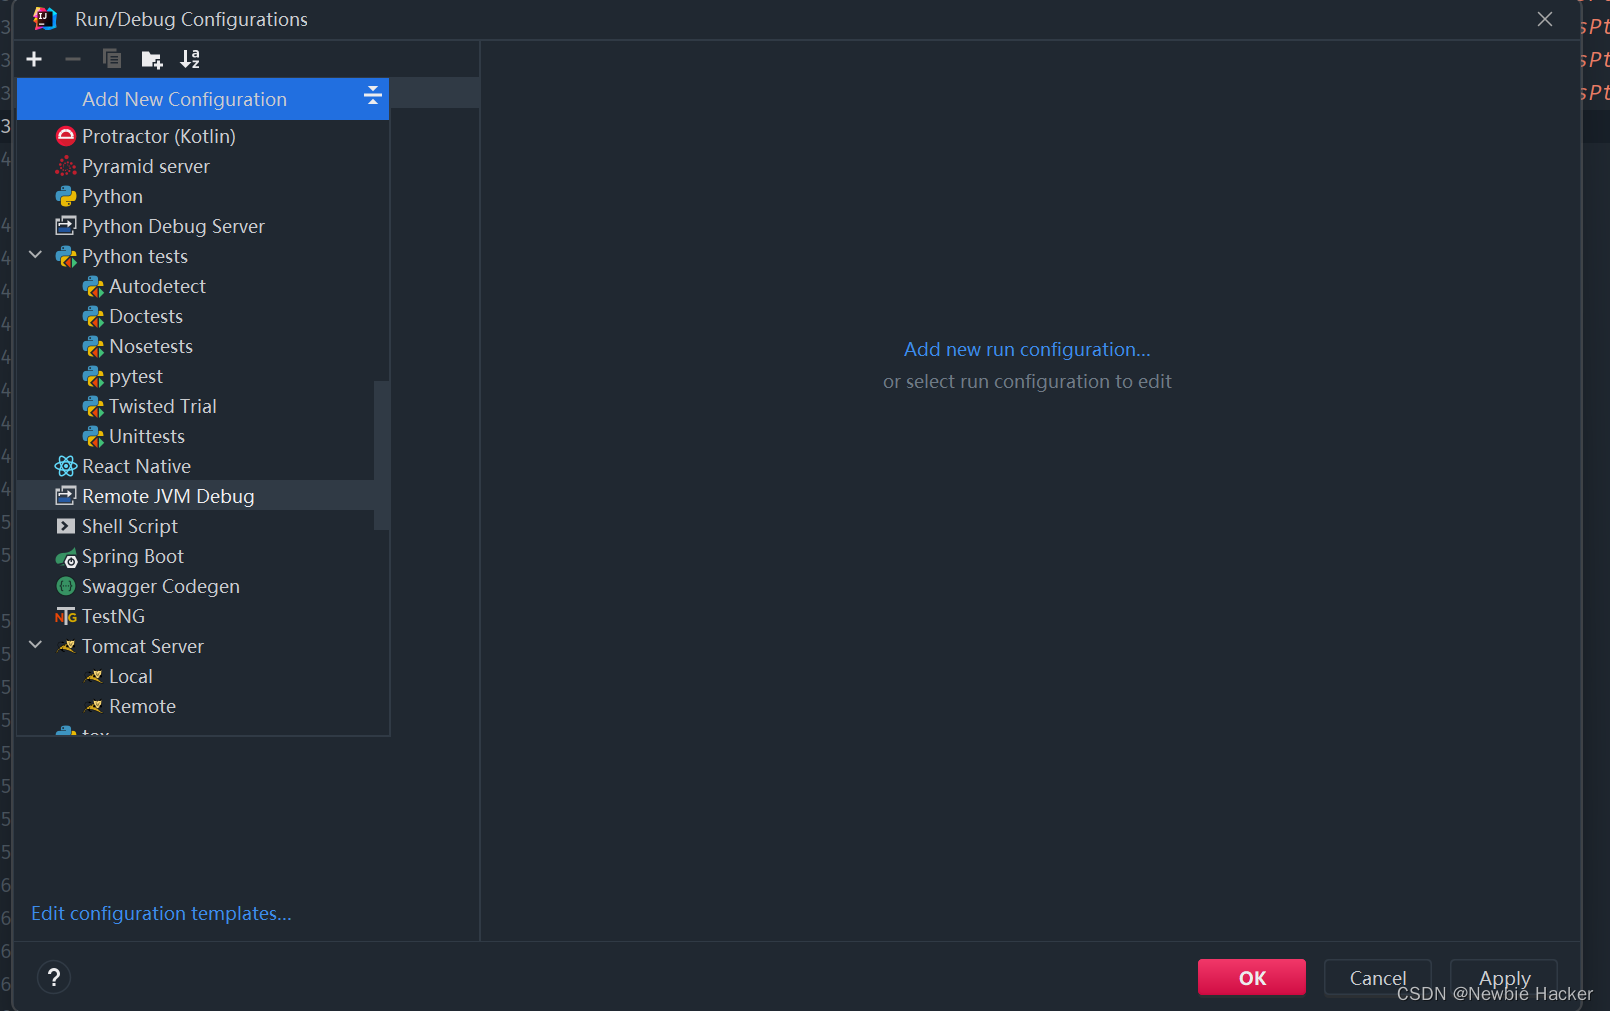Image resolution: width=1610 pixels, height=1011 pixels.
Task: Click the Spring Boot icon
Action: tap(66, 558)
